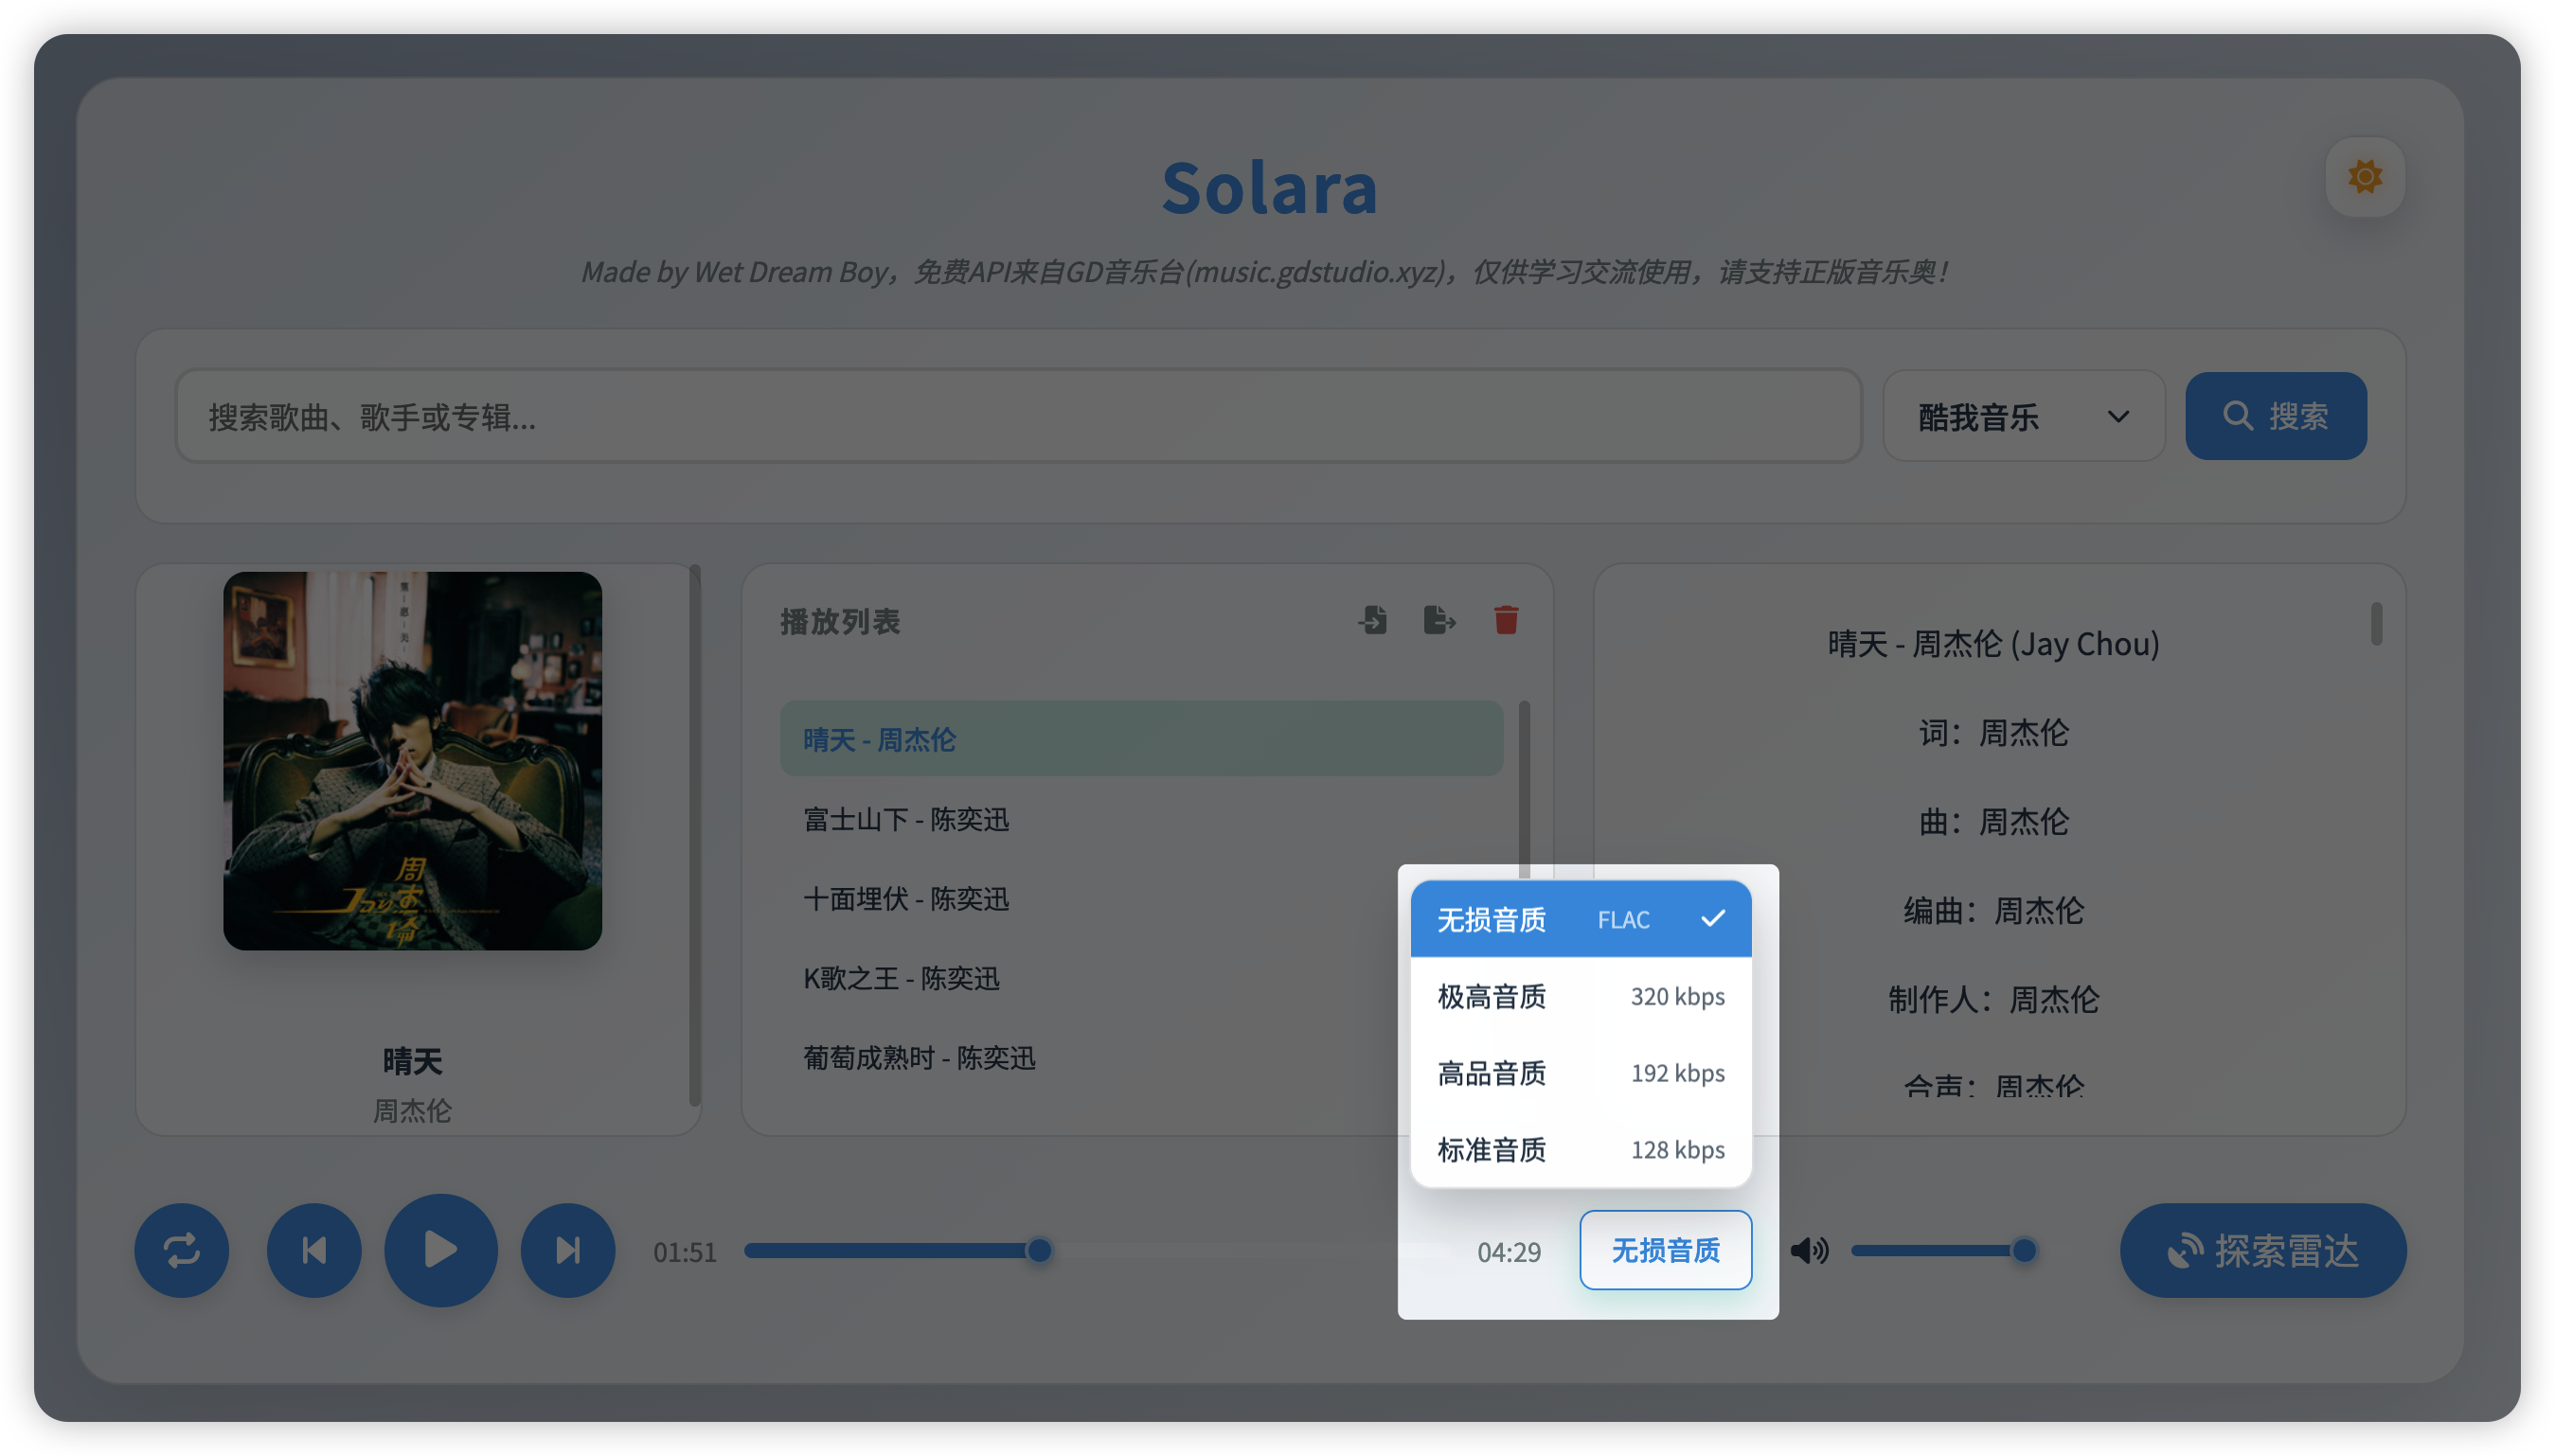Select 极高音质 320 kbps option
This screenshot has width=2555, height=1456.
pyautogui.click(x=1580, y=996)
